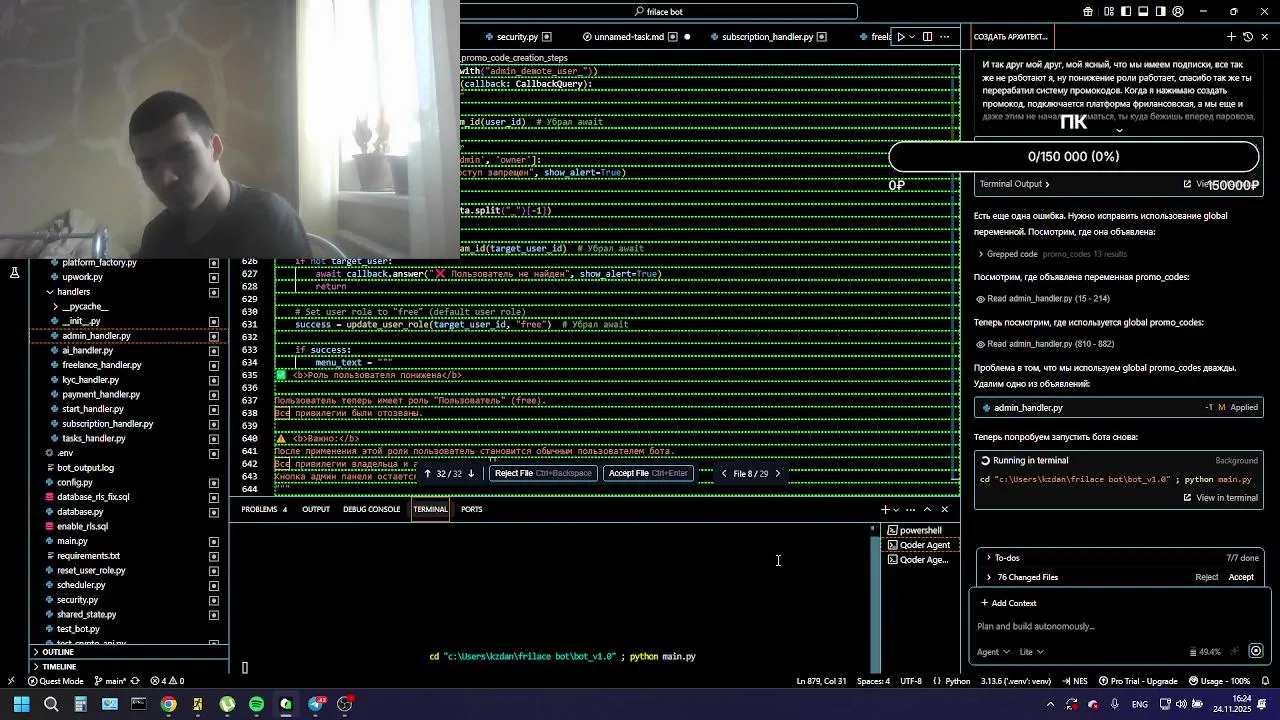Viewport: 1280px width, 720px height.
Task: Open the OUTPUT panel tab
Action: click(x=316, y=510)
